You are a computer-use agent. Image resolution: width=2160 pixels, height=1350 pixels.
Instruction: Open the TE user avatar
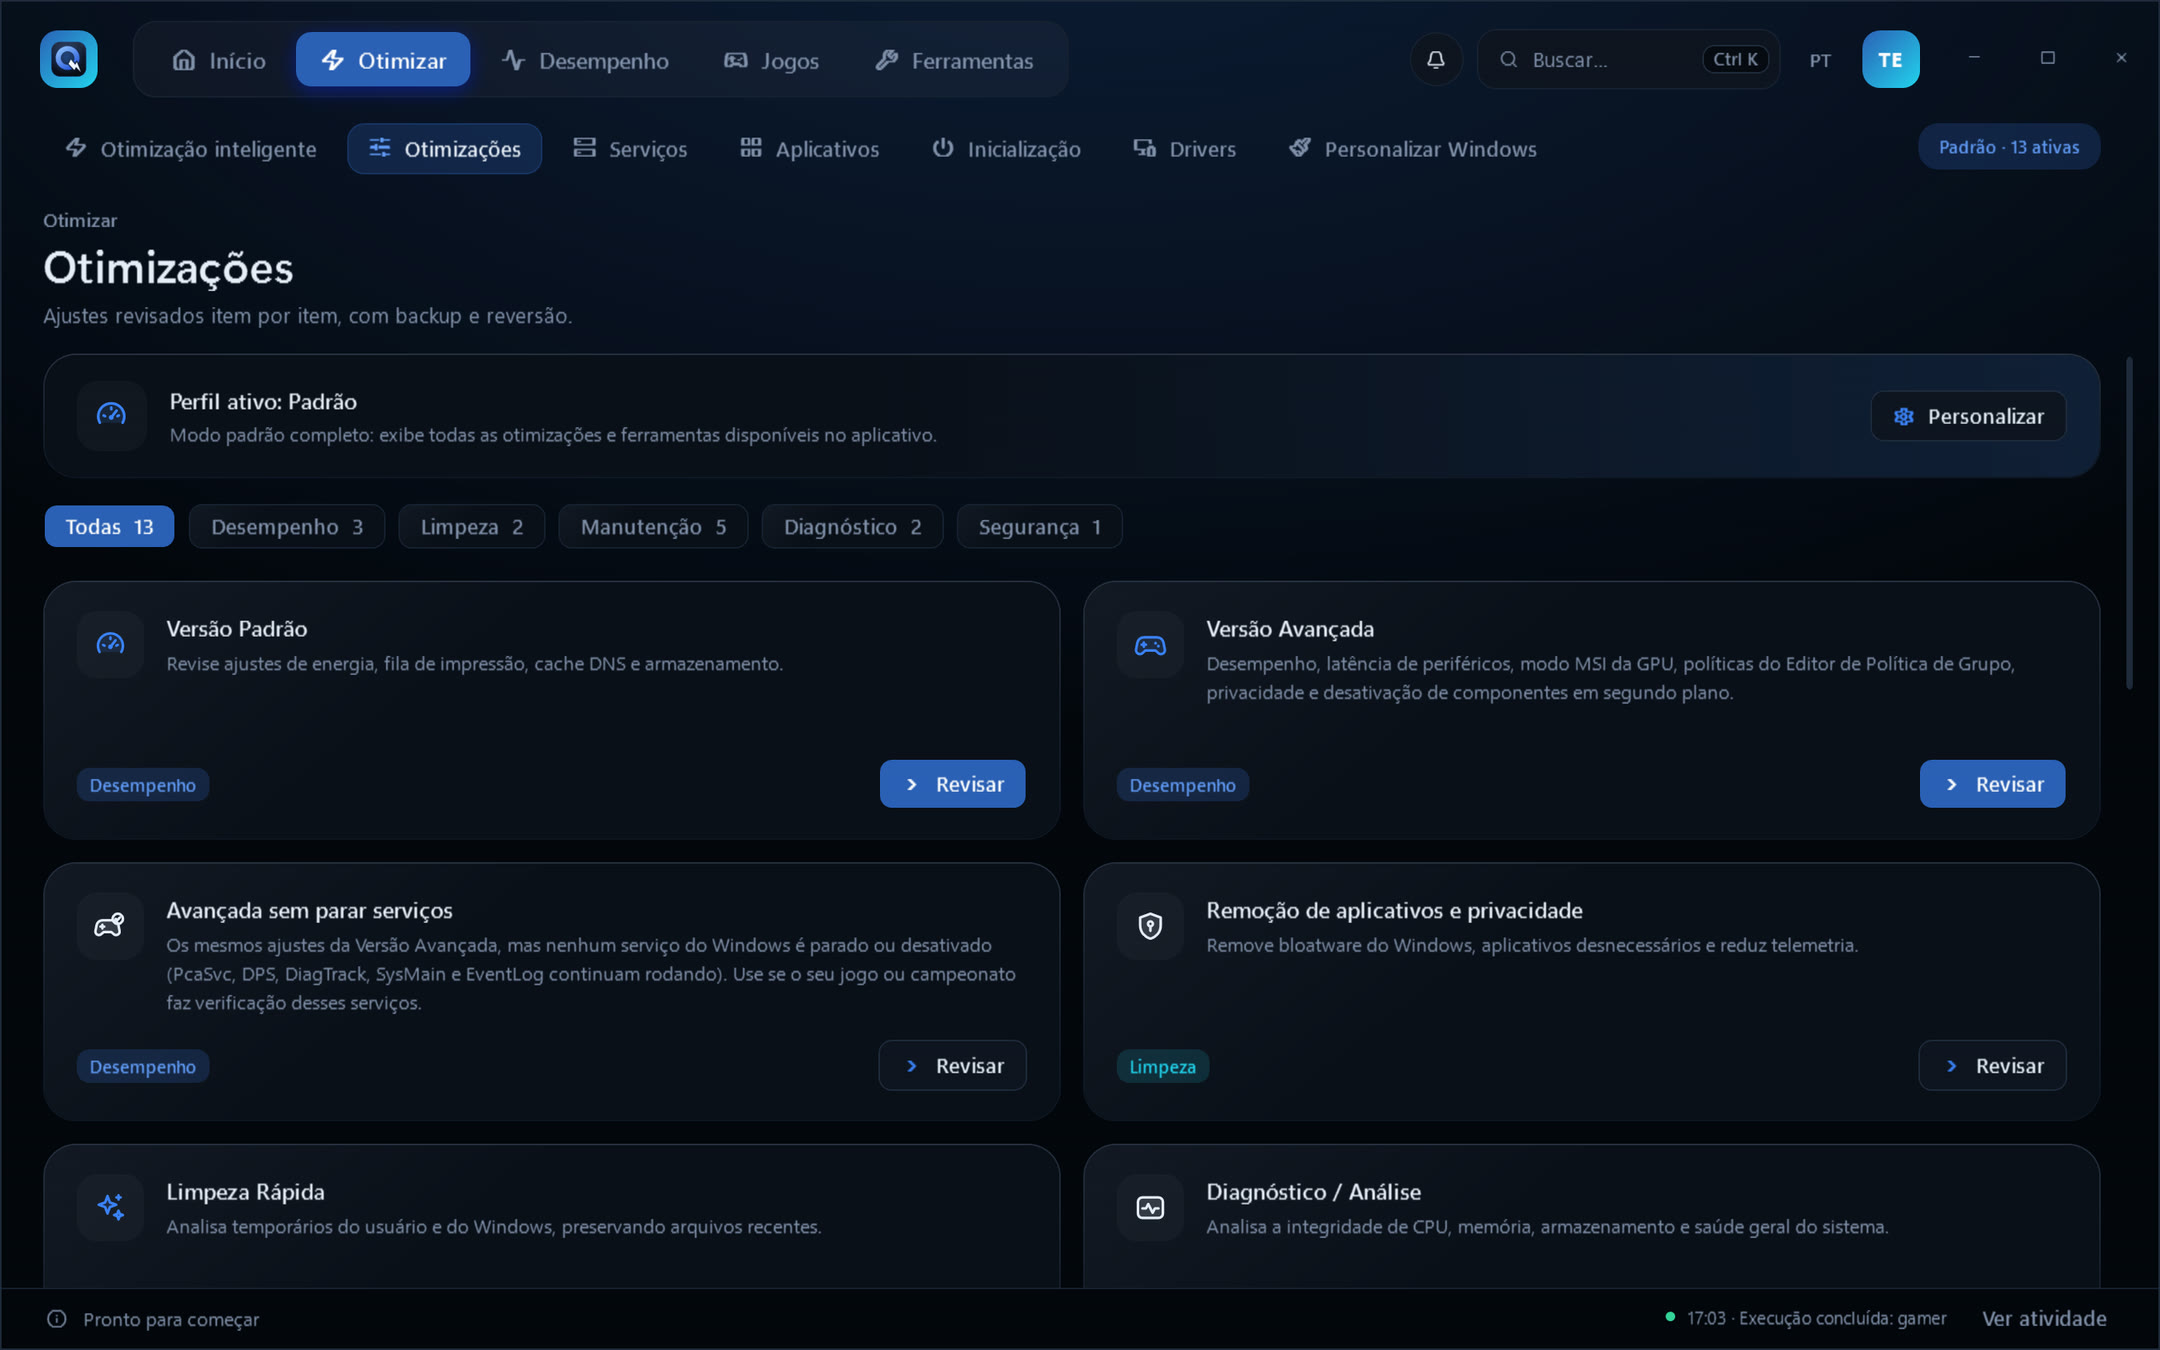coord(1890,60)
